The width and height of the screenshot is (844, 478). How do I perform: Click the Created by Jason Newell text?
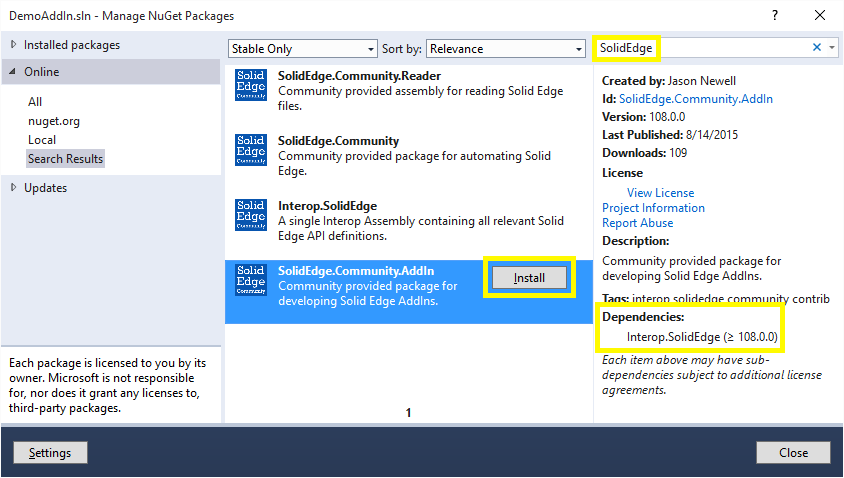(669, 81)
